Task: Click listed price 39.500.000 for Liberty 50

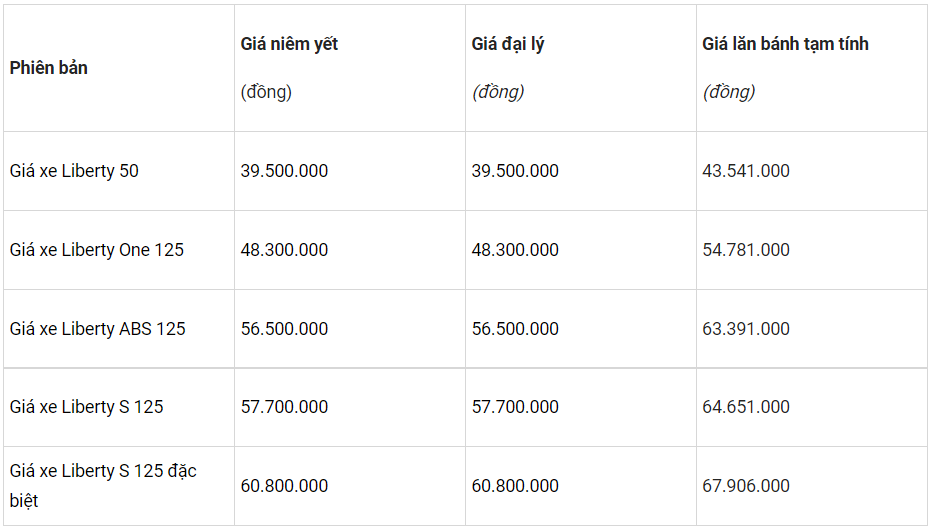Action: pos(284,171)
